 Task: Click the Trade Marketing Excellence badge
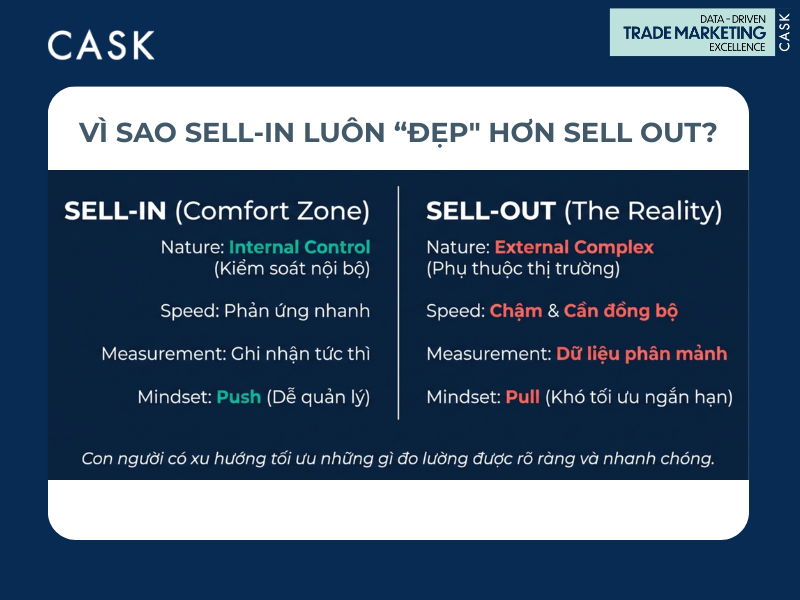[692, 33]
